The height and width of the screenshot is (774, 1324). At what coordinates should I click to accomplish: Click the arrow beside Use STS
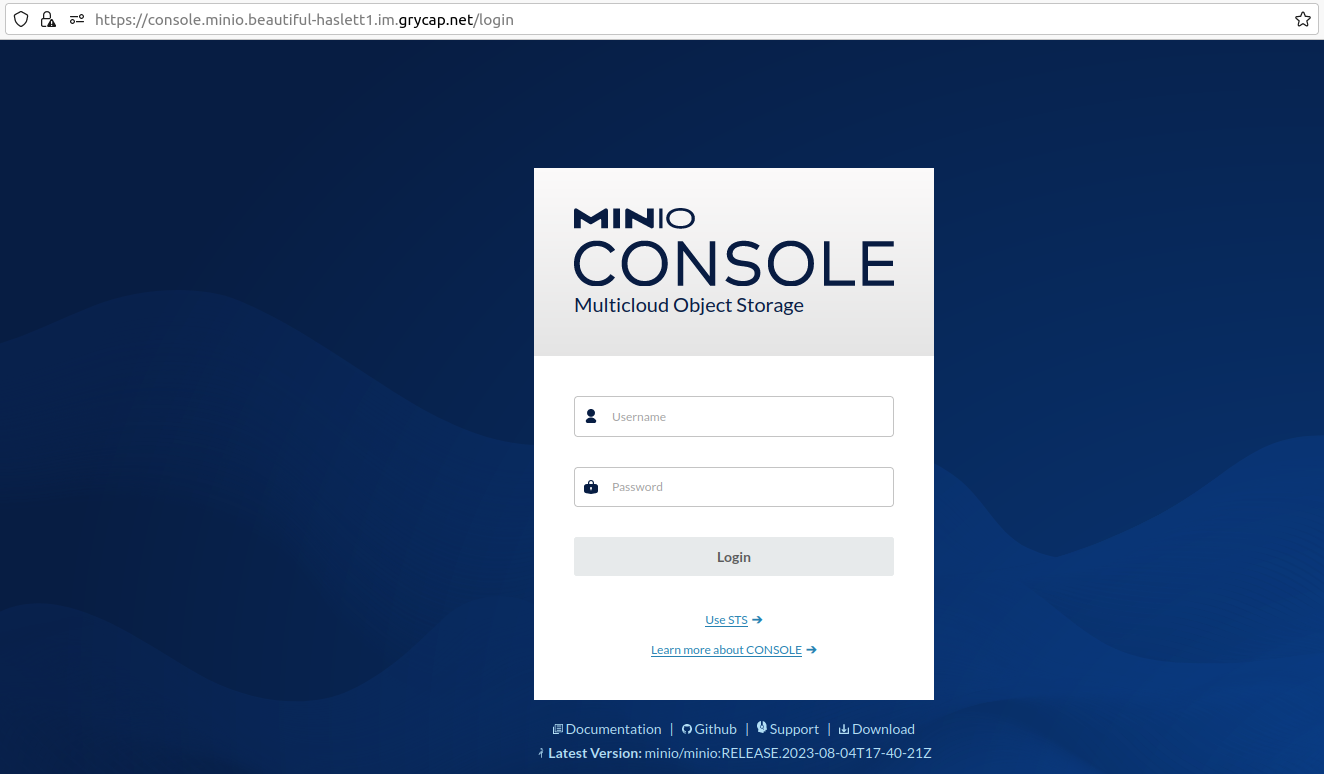coord(757,620)
